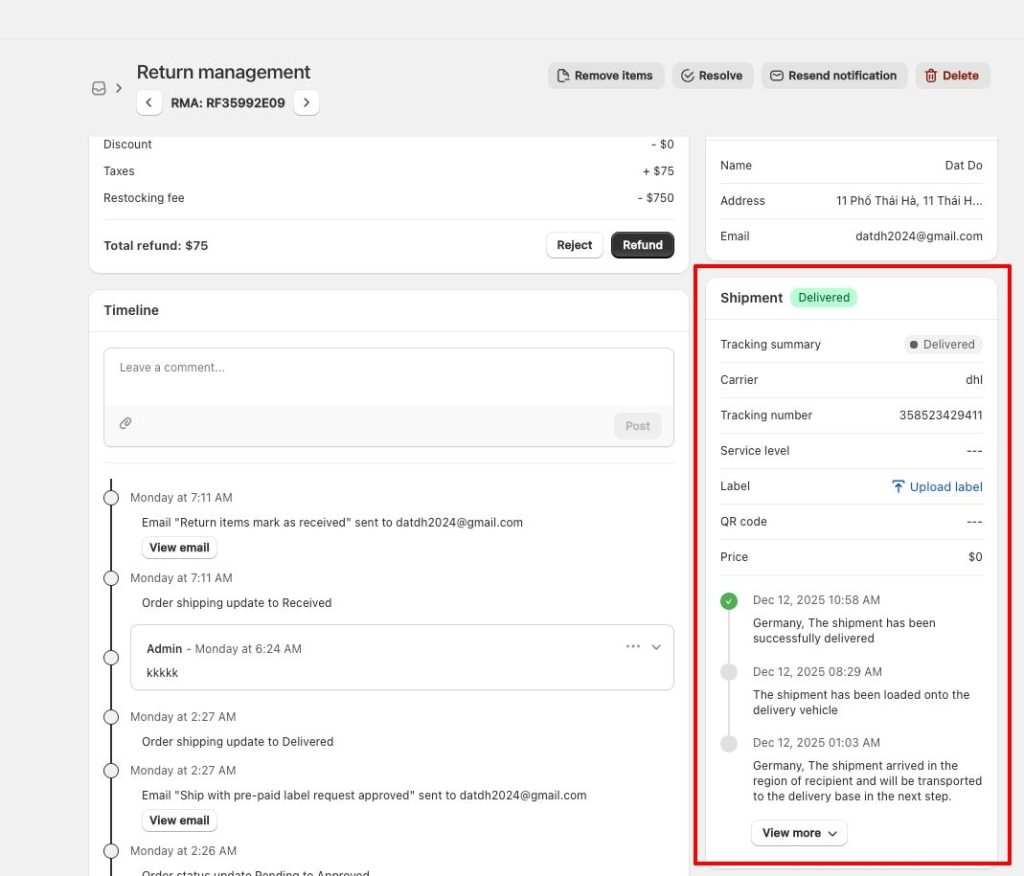This screenshot has width=1024, height=876.
Task: Select the Dec 12 01:03 AM tracking marker
Action: pos(729,743)
